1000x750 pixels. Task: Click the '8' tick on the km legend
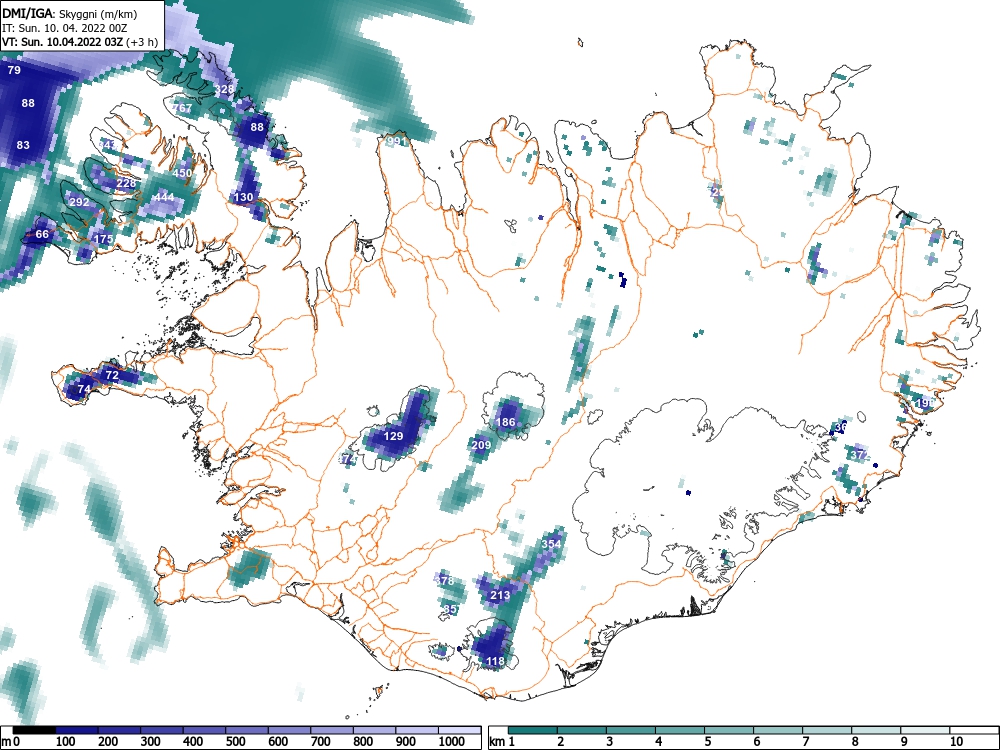tap(855, 742)
